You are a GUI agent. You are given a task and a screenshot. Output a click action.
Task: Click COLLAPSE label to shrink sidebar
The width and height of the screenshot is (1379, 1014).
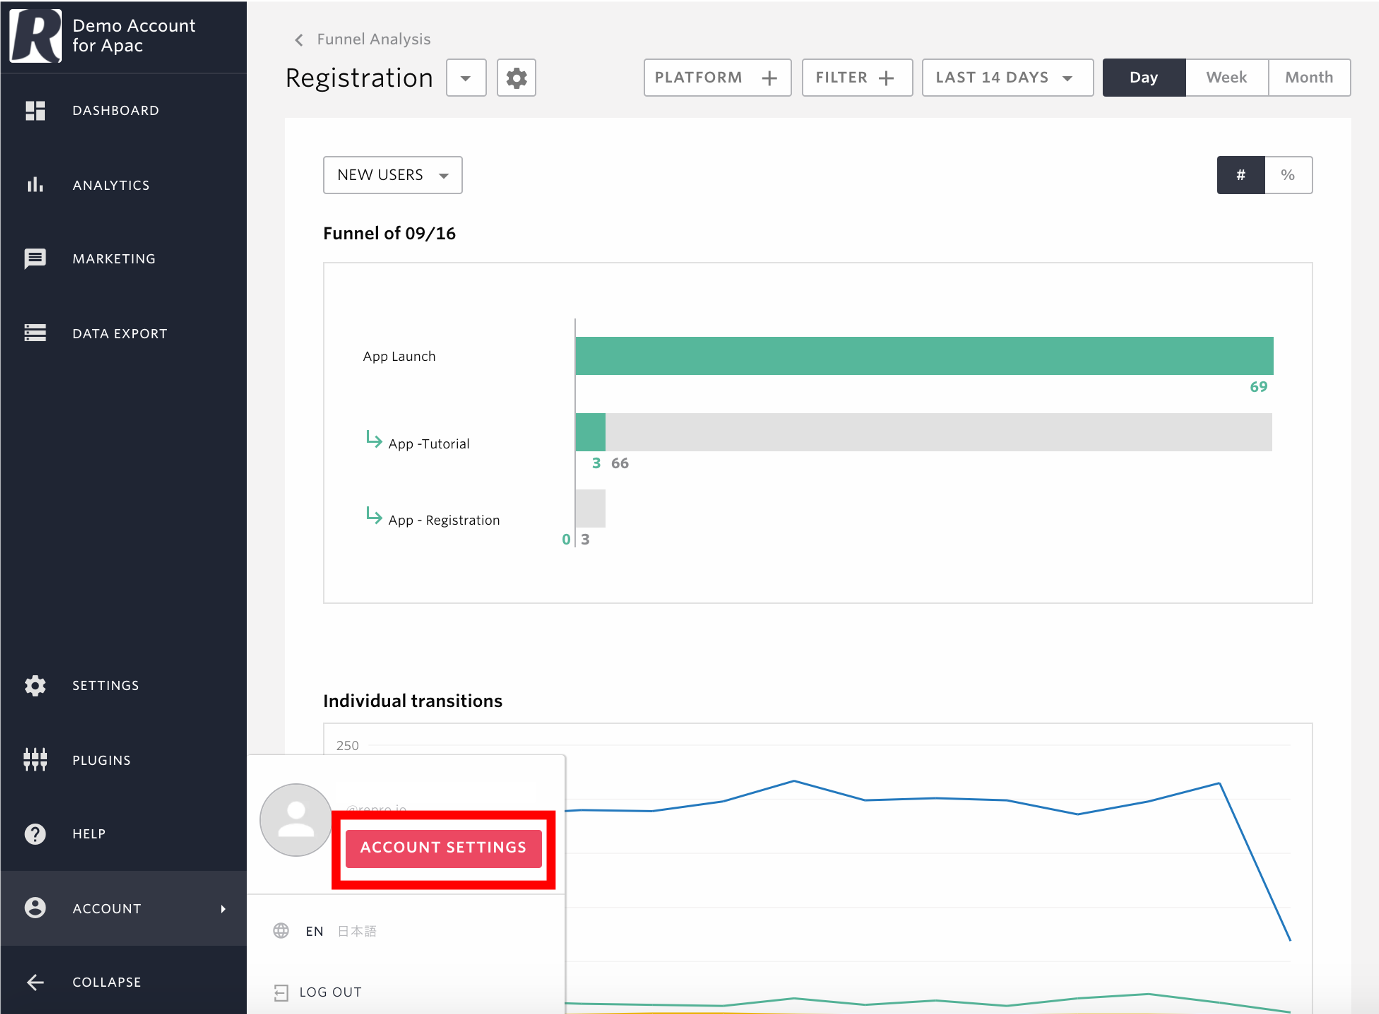pos(107,982)
